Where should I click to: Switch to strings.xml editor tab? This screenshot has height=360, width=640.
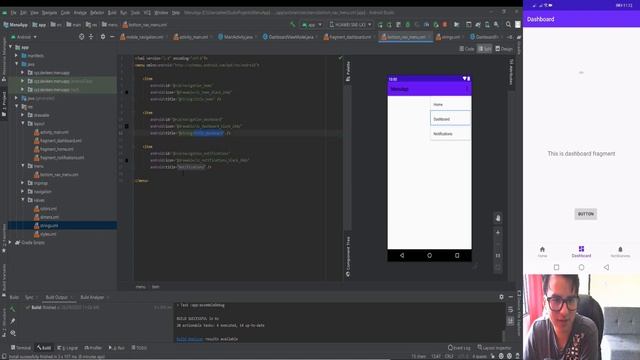pyautogui.click(x=449, y=37)
